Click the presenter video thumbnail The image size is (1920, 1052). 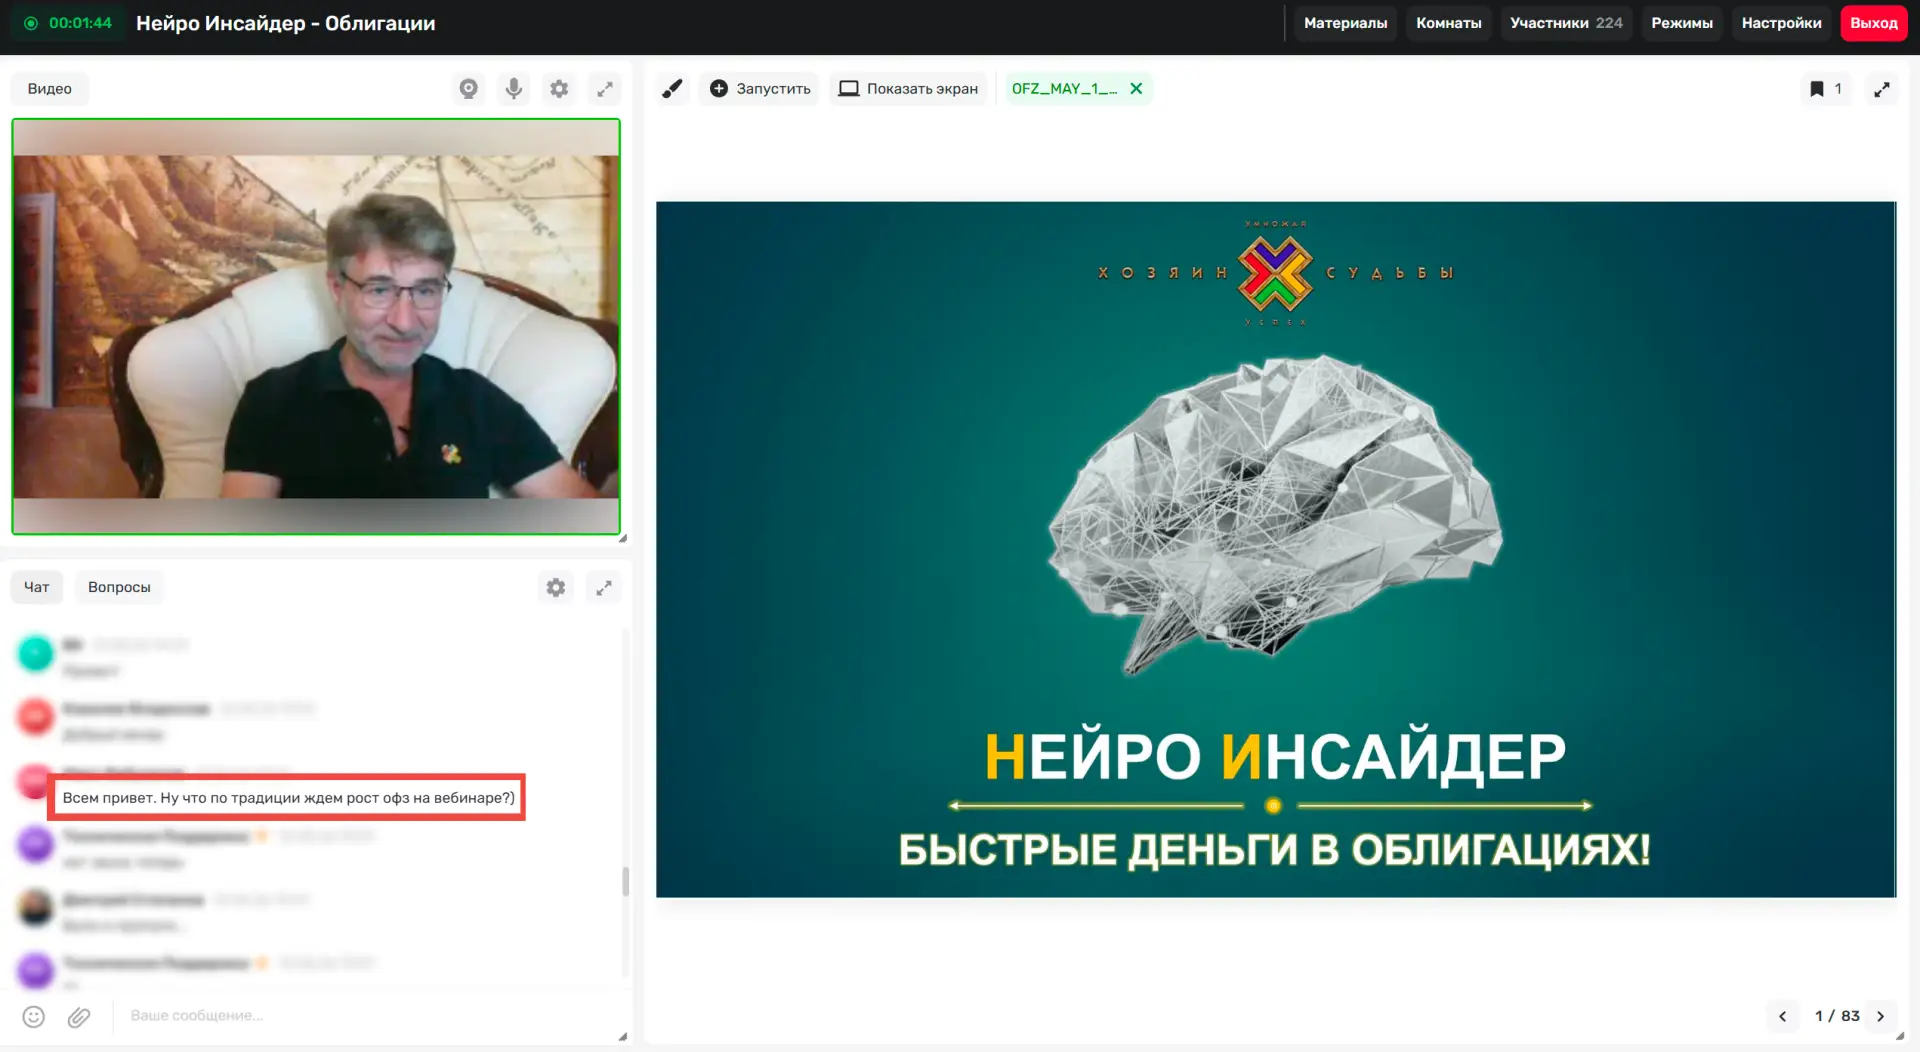pyautogui.click(x=316, y=327)
